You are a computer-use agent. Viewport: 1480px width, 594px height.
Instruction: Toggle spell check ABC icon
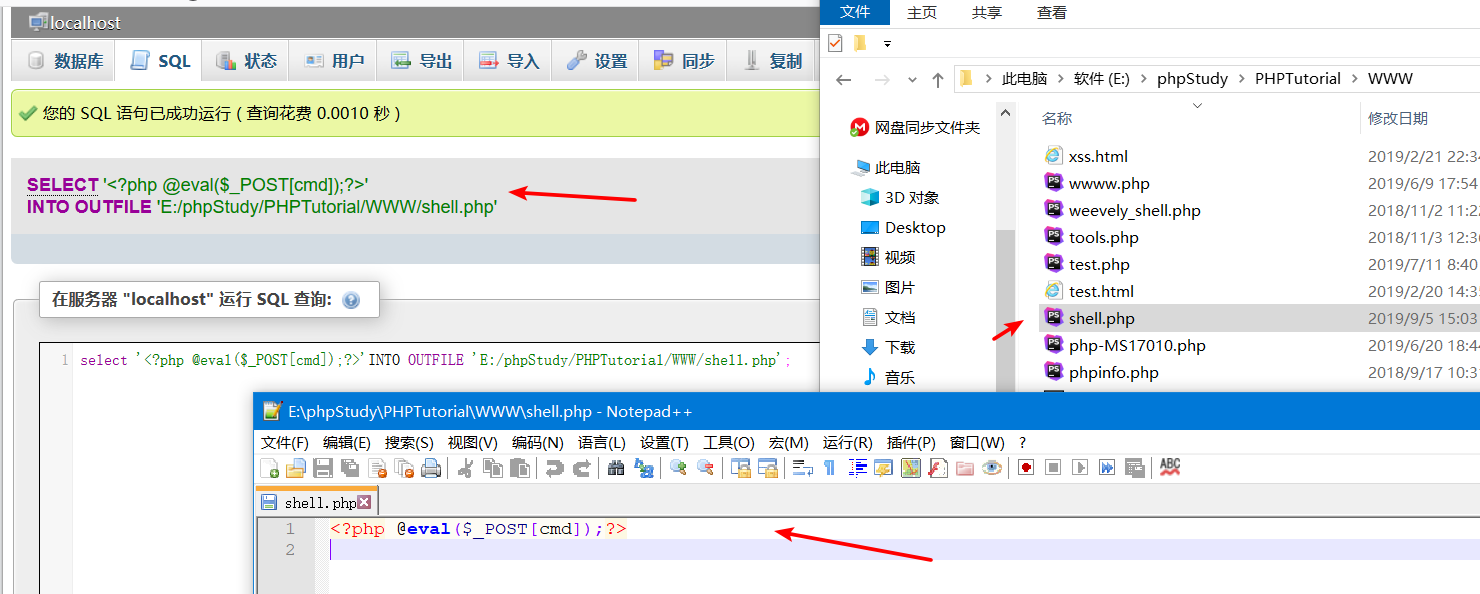point(1170,467)
